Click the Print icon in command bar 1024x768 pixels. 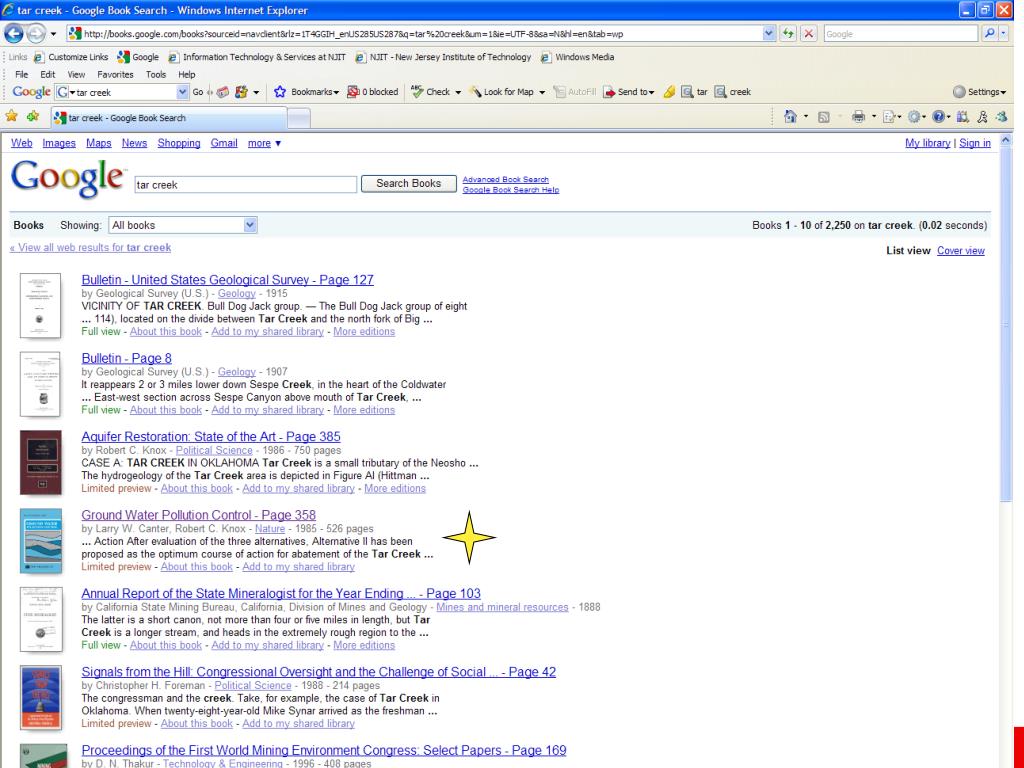tap(858, 117)
